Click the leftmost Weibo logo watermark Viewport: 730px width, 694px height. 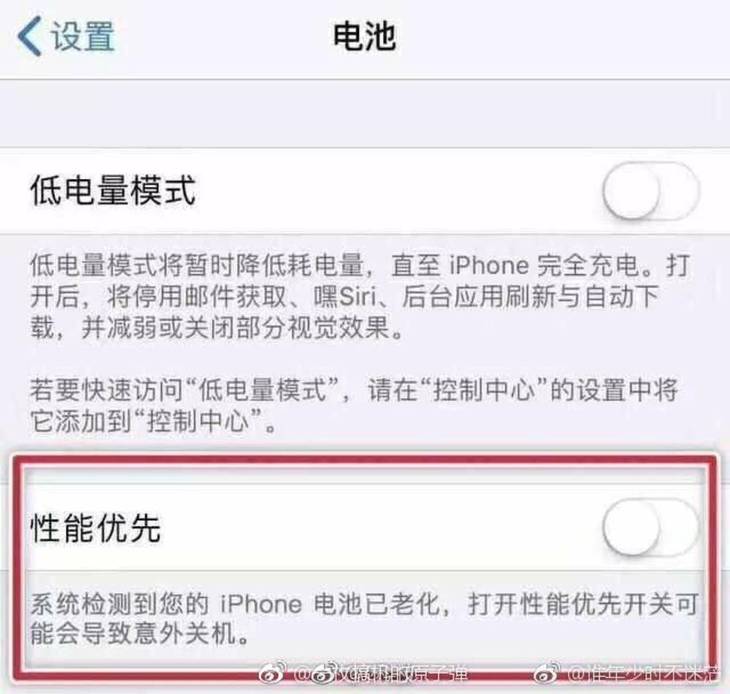coord(271,674)
